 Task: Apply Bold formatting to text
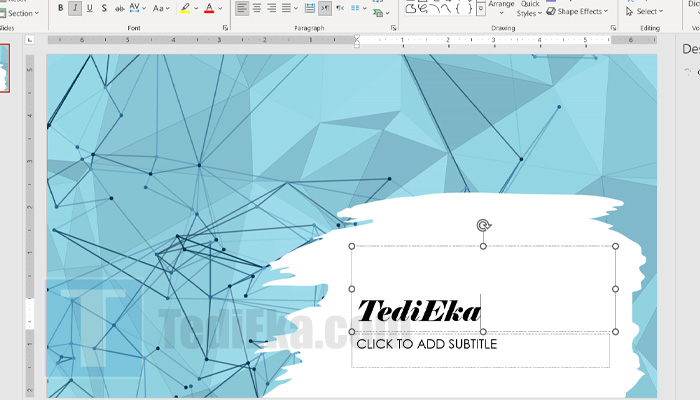[x=61, y=8]
